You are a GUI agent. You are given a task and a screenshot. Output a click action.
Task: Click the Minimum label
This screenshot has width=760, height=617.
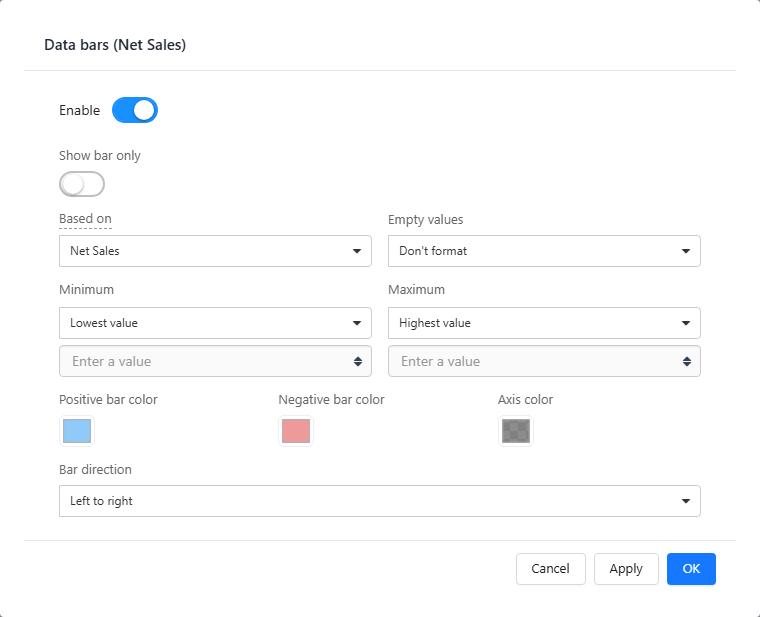coord(86,289)
